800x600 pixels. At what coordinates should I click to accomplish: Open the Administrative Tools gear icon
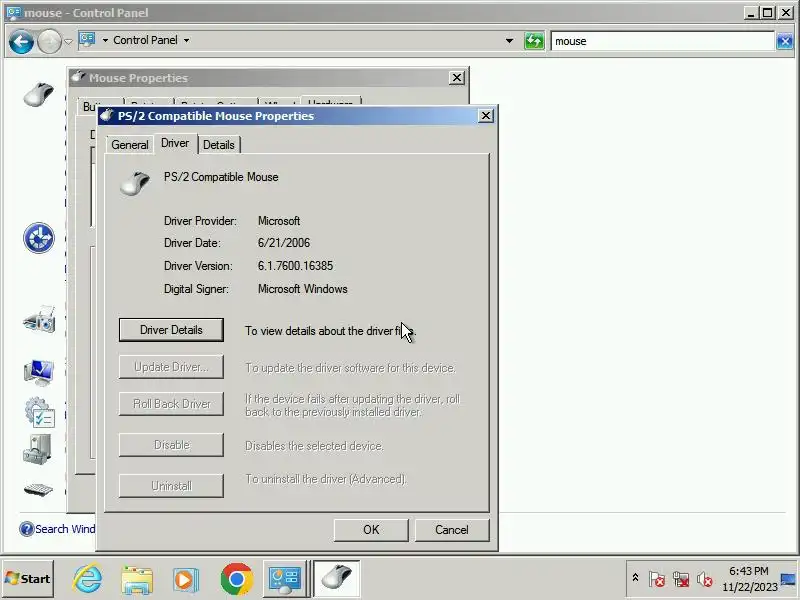[x=39, y=412]
